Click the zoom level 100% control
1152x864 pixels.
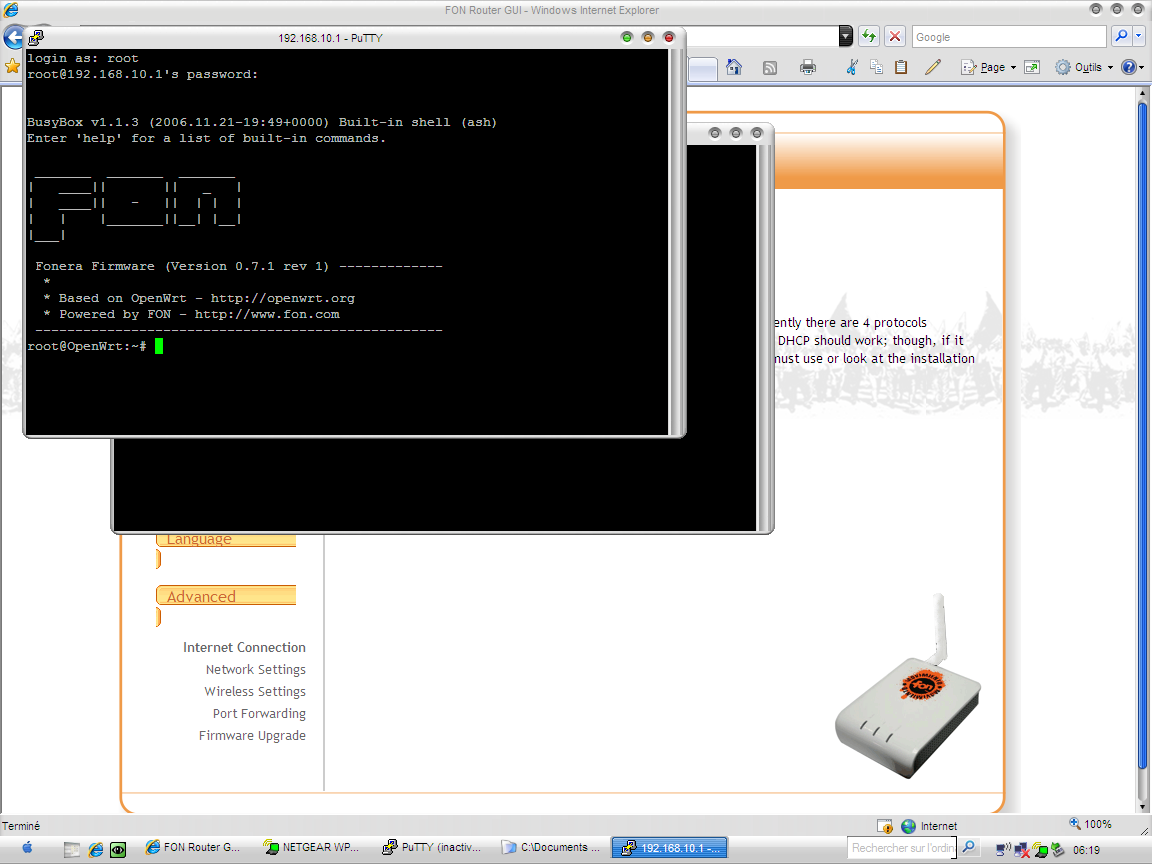point(1090,824)
